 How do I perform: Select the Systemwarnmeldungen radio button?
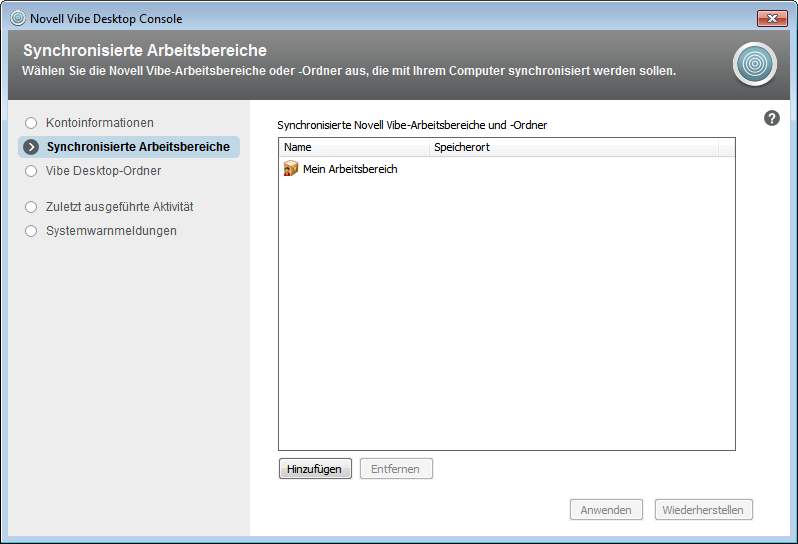pos(31,231)
